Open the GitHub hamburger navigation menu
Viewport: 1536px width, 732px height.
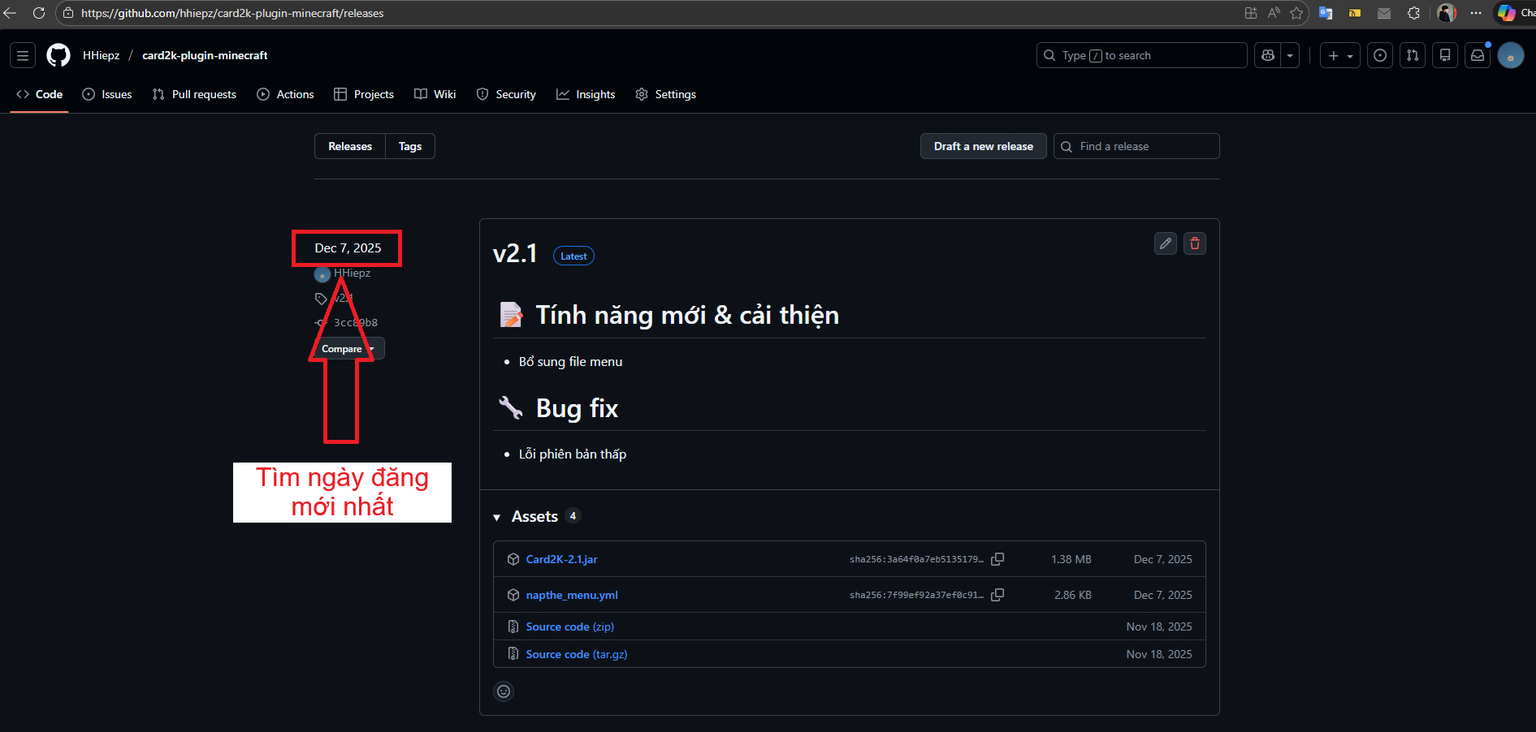[23, 56]
